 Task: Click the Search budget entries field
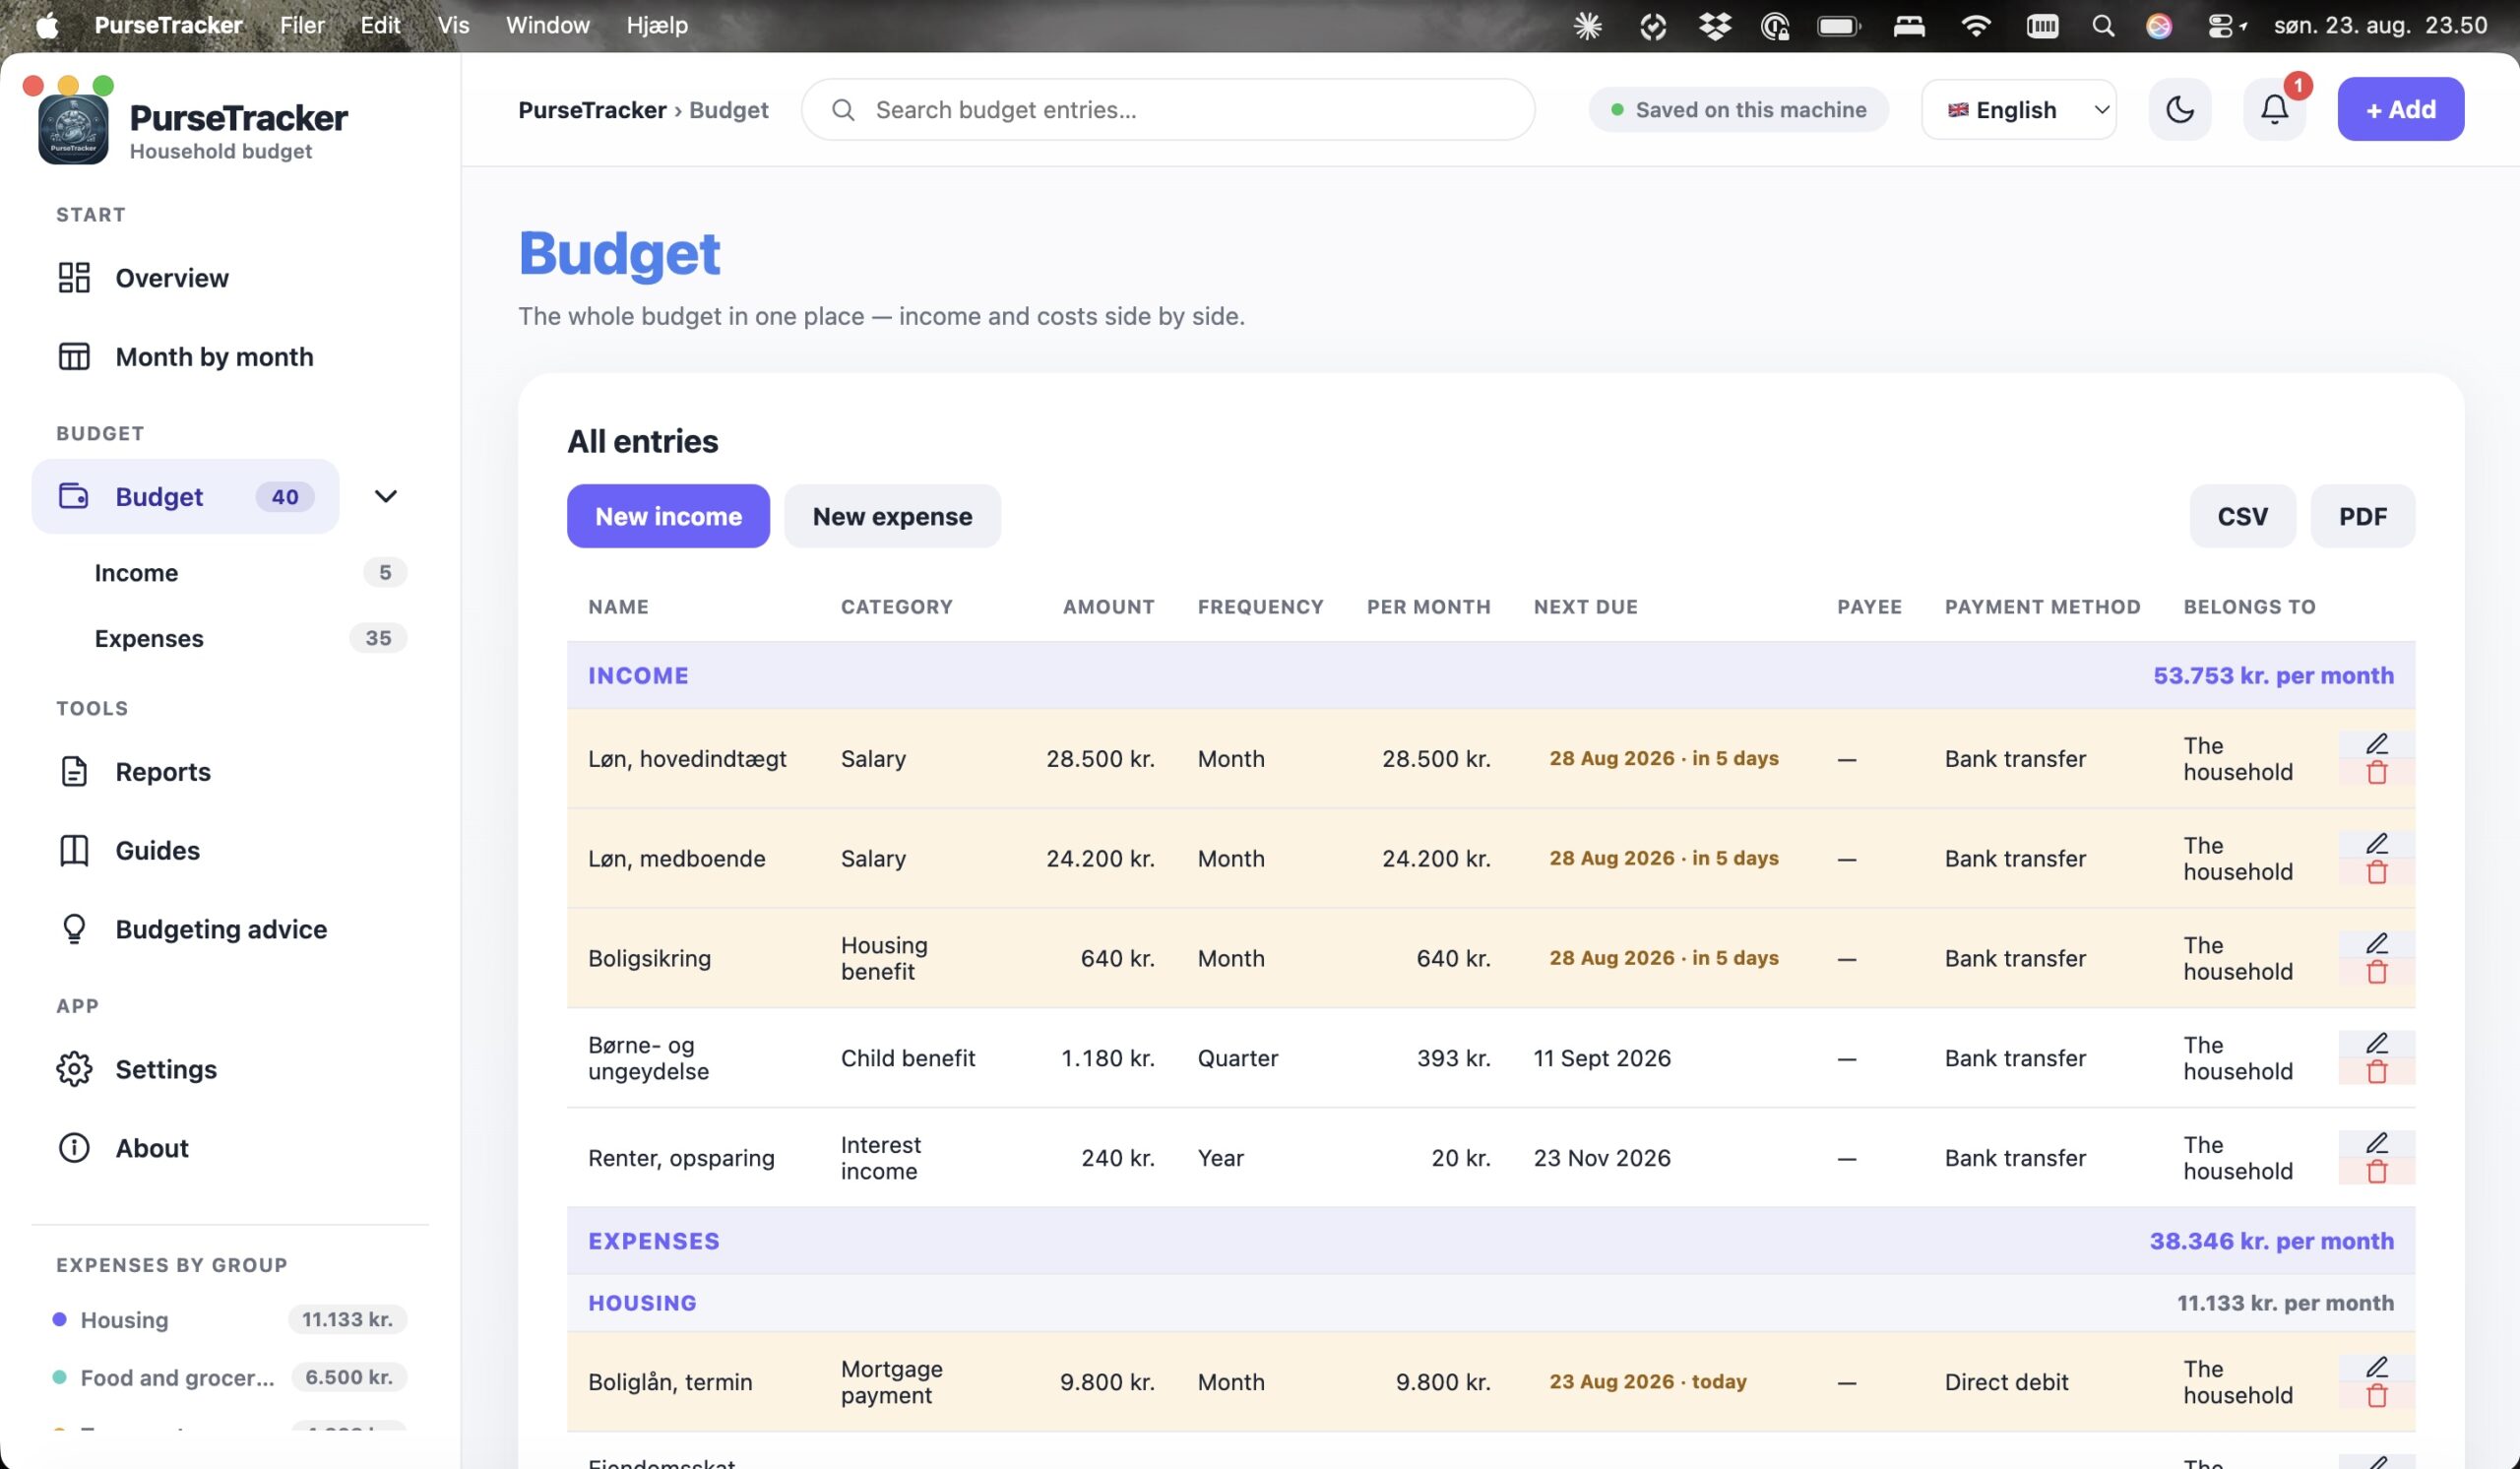[1167, 109]
